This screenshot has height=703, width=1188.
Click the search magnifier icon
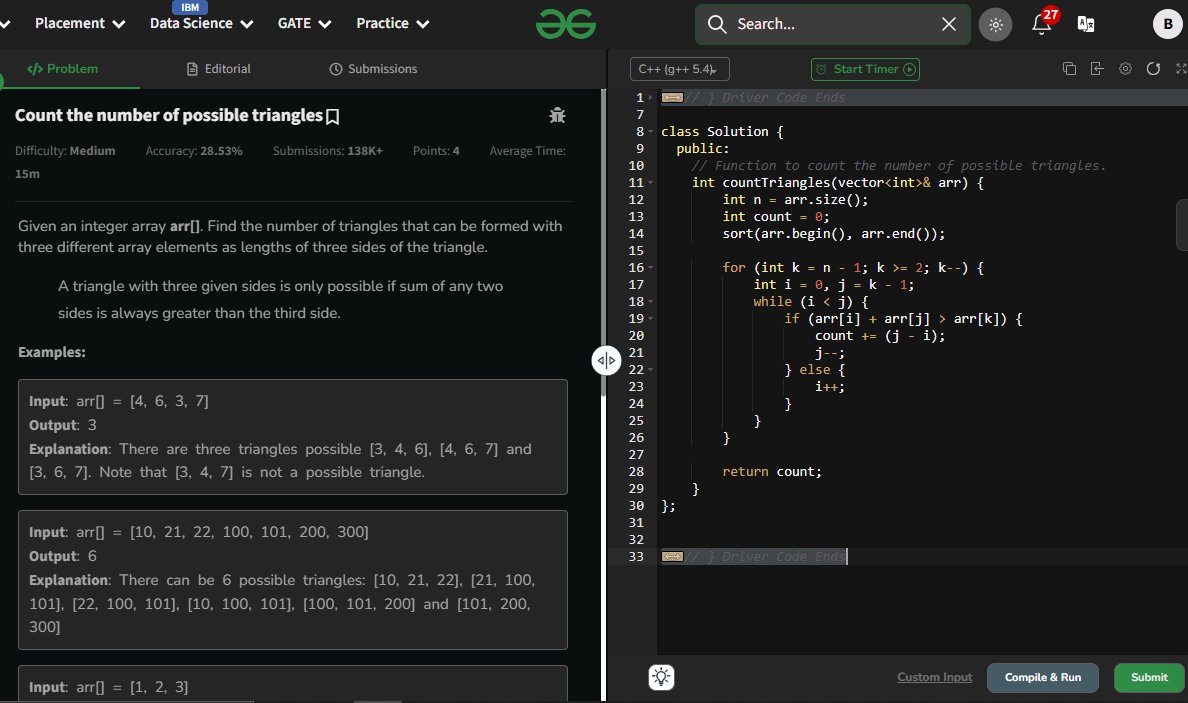pyautogui.click(x=717, y=24)
